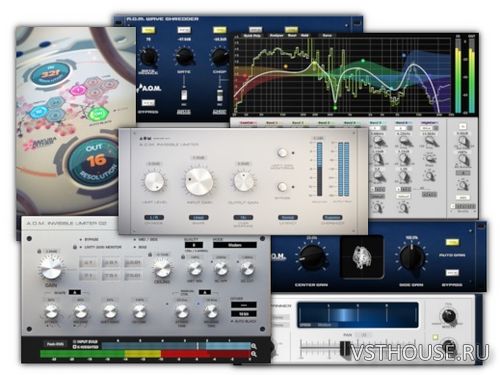Click the lower magnifier icon beside the loudness meter
Image resolution: width=500 pixels, height=375 pixels.
click(254, 354)
